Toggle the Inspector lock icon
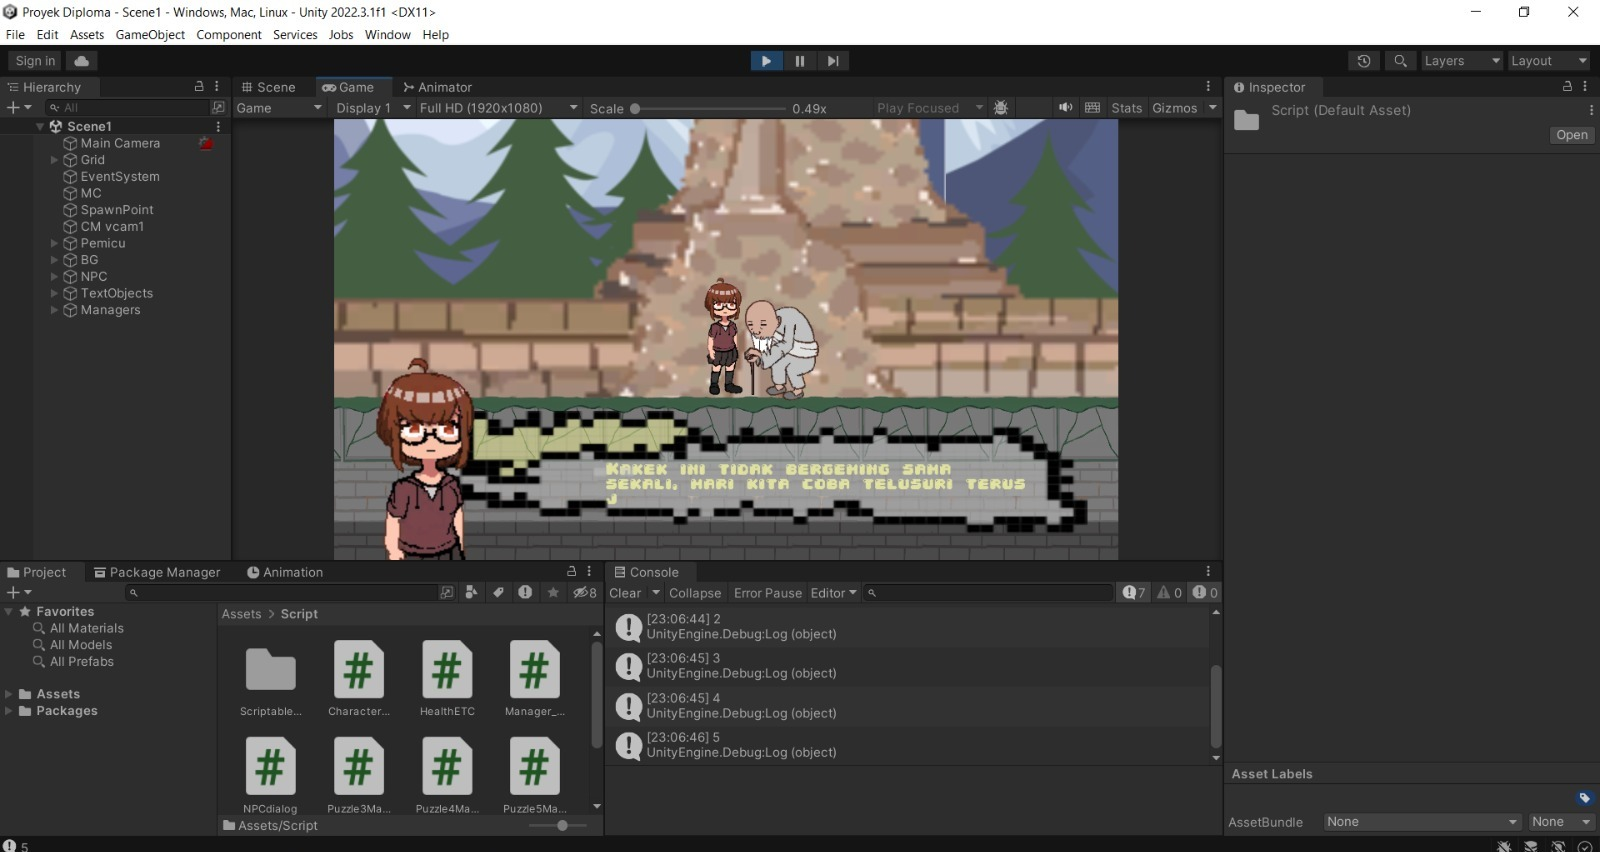The height and width of the screenshot is (852, 1600). [x=1567, y=87]
